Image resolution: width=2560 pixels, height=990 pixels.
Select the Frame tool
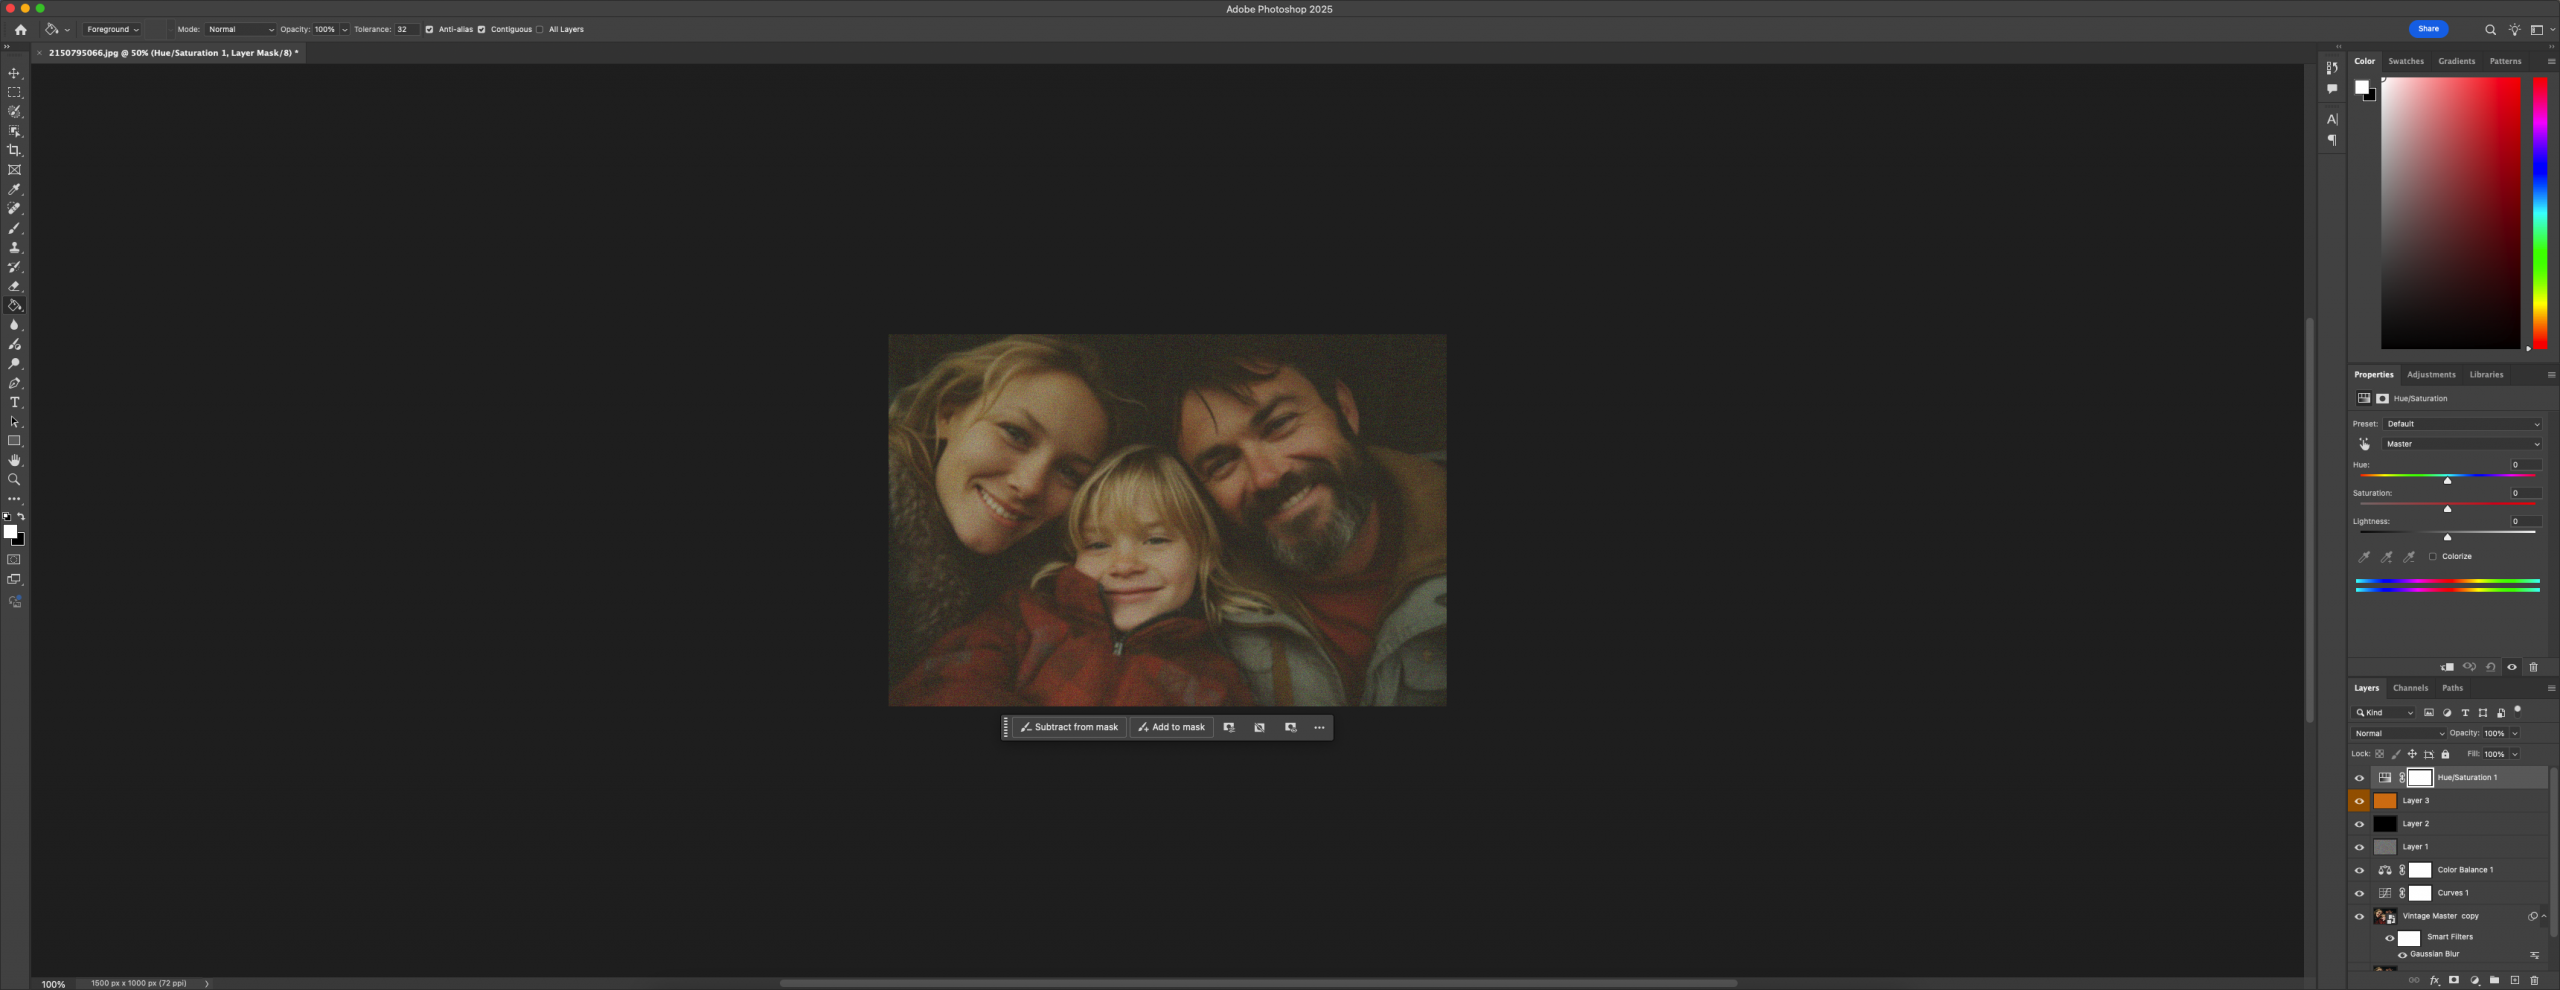14,170
